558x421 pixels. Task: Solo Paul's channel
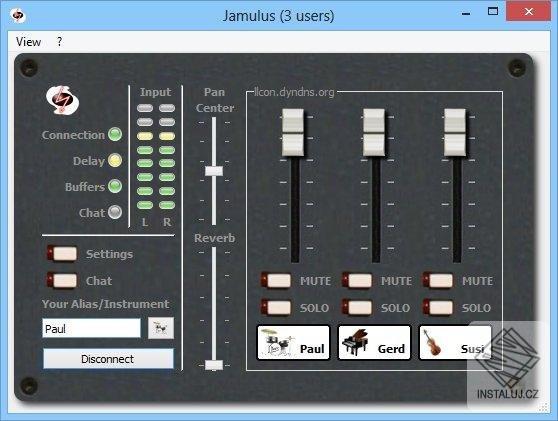point(276,307)
